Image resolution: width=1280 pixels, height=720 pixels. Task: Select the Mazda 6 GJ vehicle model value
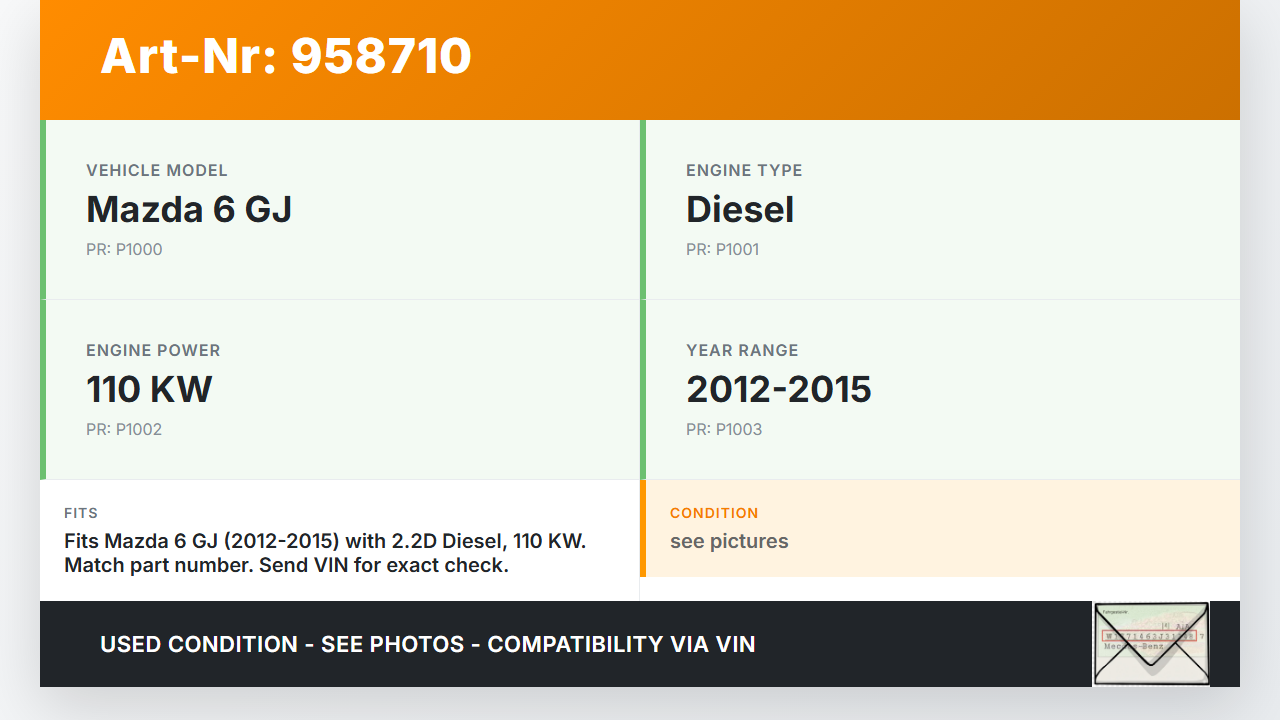pos(189,209)
